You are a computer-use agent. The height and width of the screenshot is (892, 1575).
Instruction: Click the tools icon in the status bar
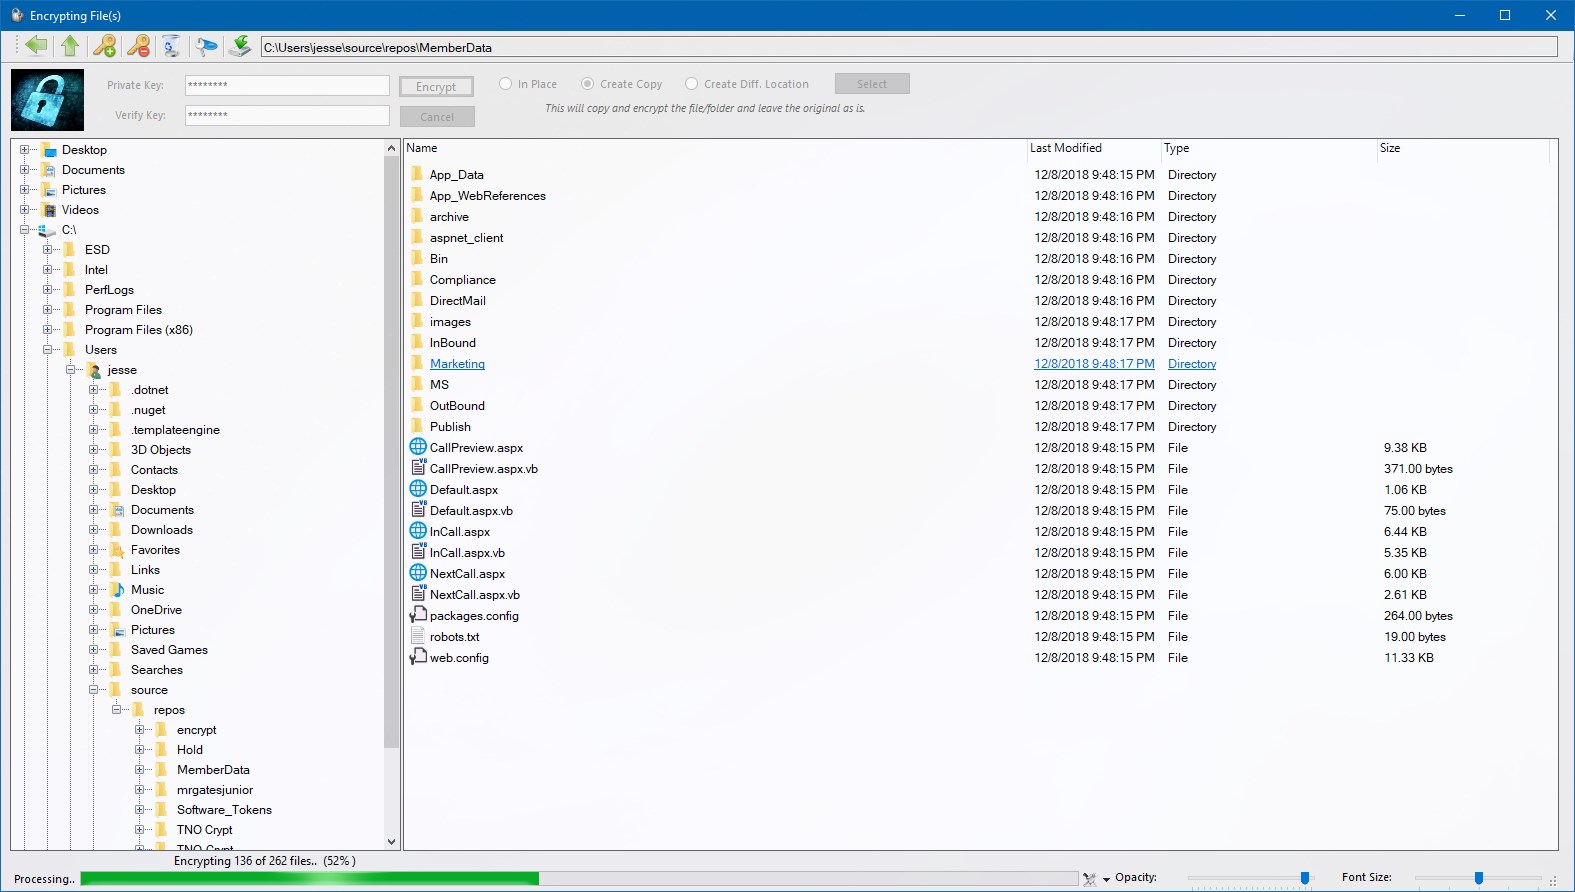pos(1089,879)
